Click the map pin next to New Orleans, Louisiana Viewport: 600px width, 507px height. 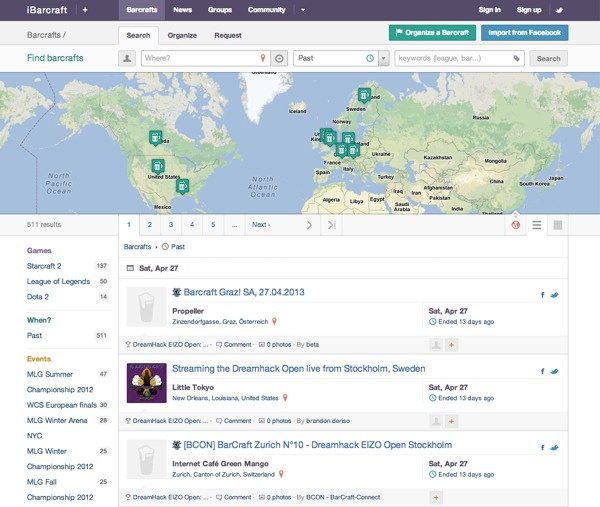[285, 398]
